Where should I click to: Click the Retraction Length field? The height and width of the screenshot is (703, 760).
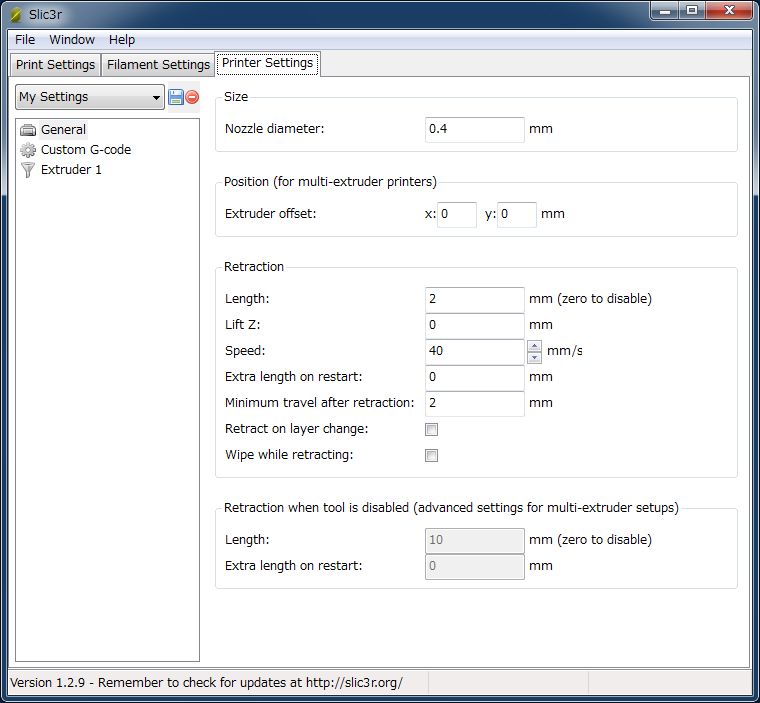(475, 300)
